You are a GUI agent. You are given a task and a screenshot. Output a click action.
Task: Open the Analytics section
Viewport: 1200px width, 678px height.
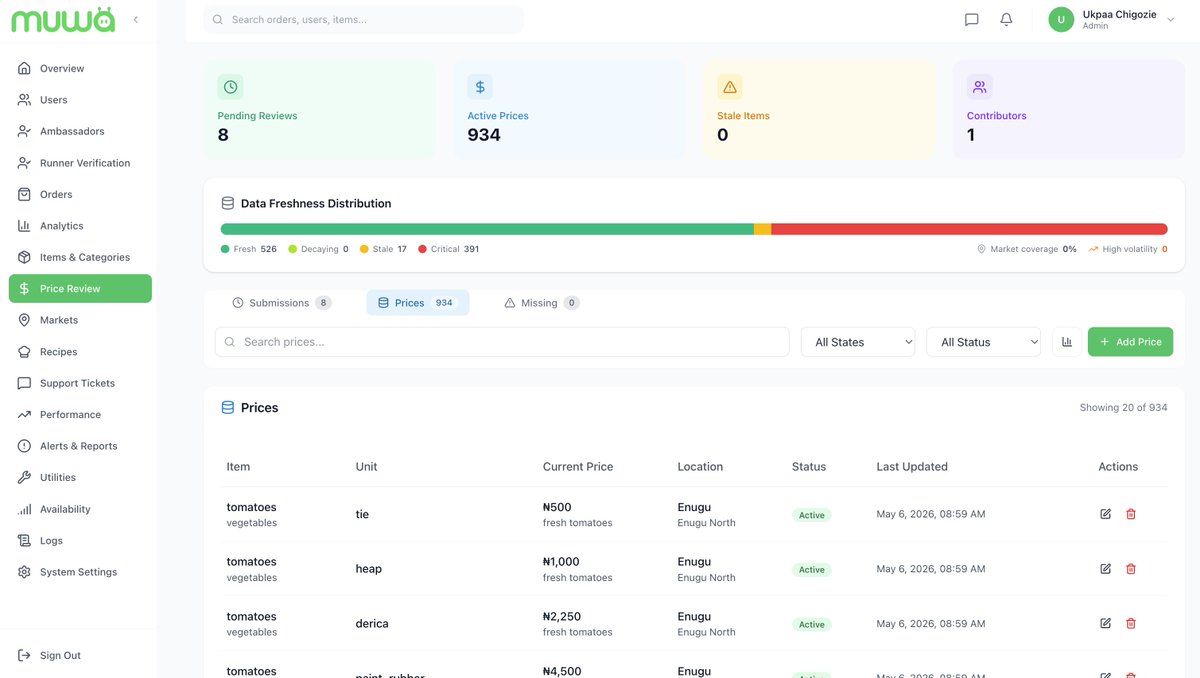[80, 226]
